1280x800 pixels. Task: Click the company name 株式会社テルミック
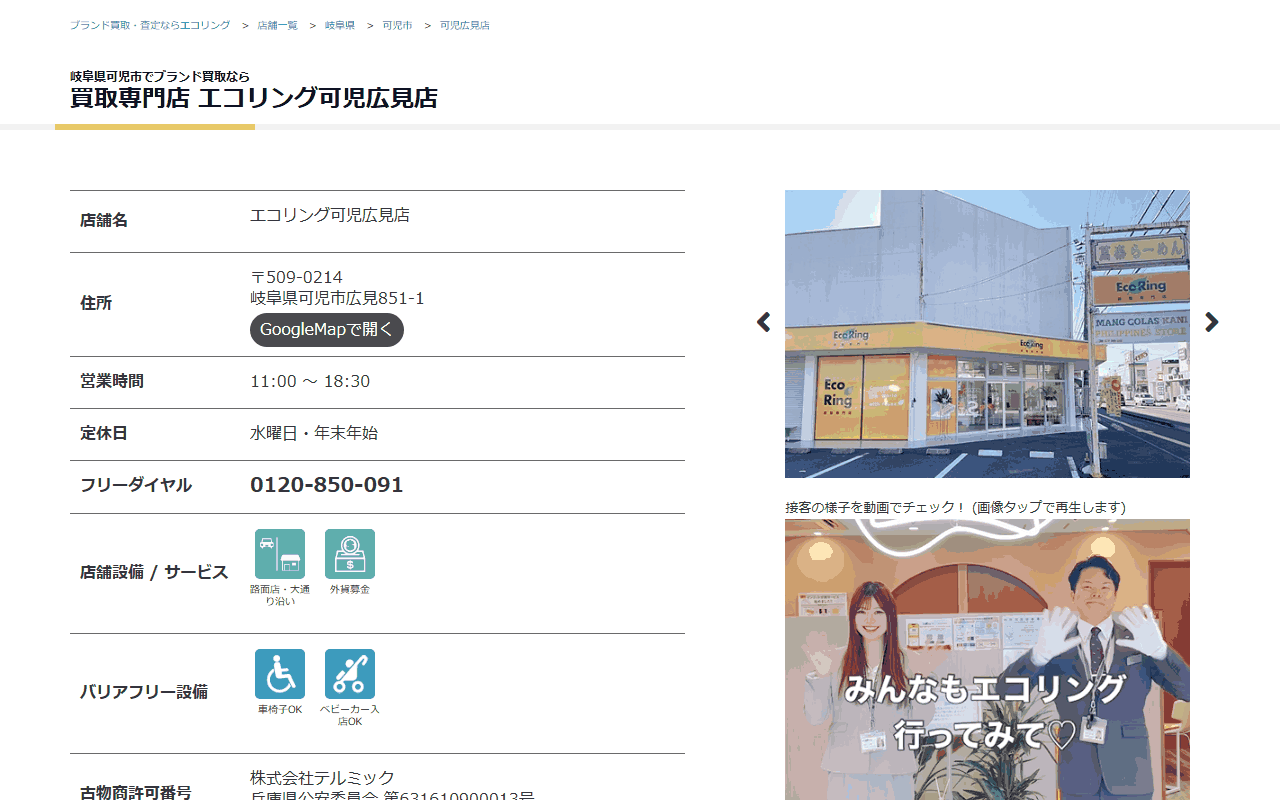point(322,778)
